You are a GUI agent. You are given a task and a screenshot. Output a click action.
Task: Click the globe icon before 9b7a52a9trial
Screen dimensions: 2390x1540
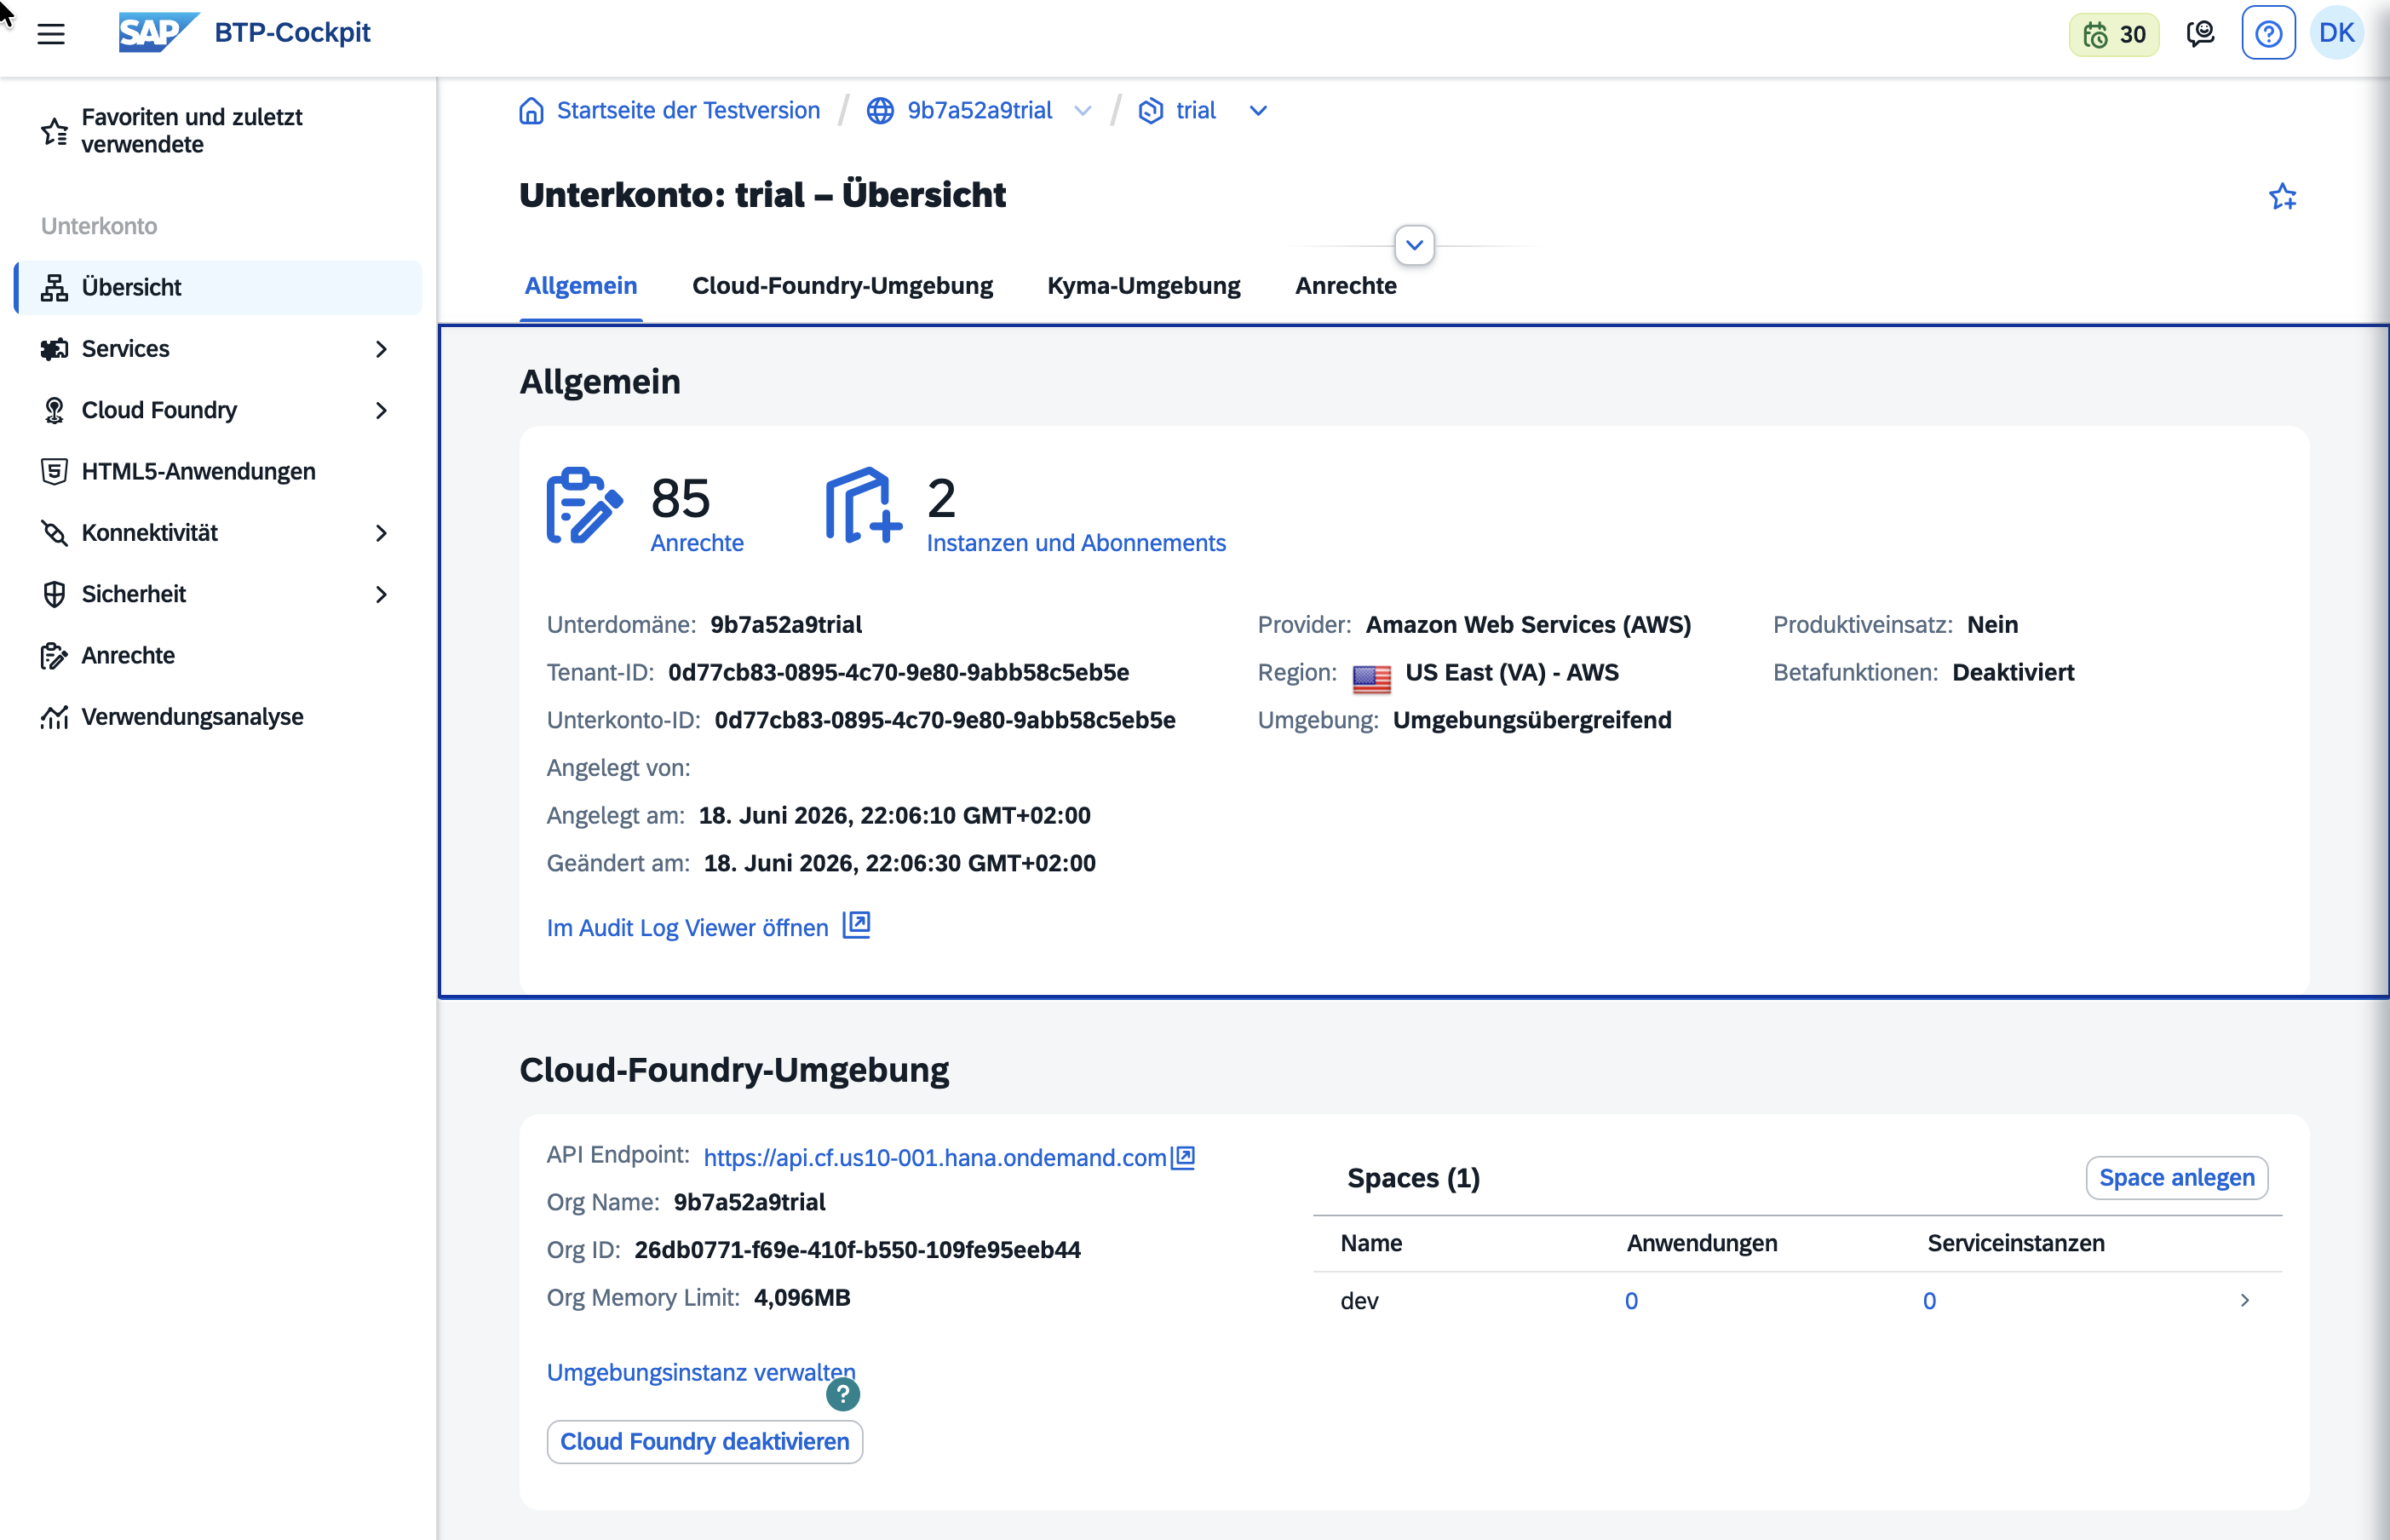[880, 110]
